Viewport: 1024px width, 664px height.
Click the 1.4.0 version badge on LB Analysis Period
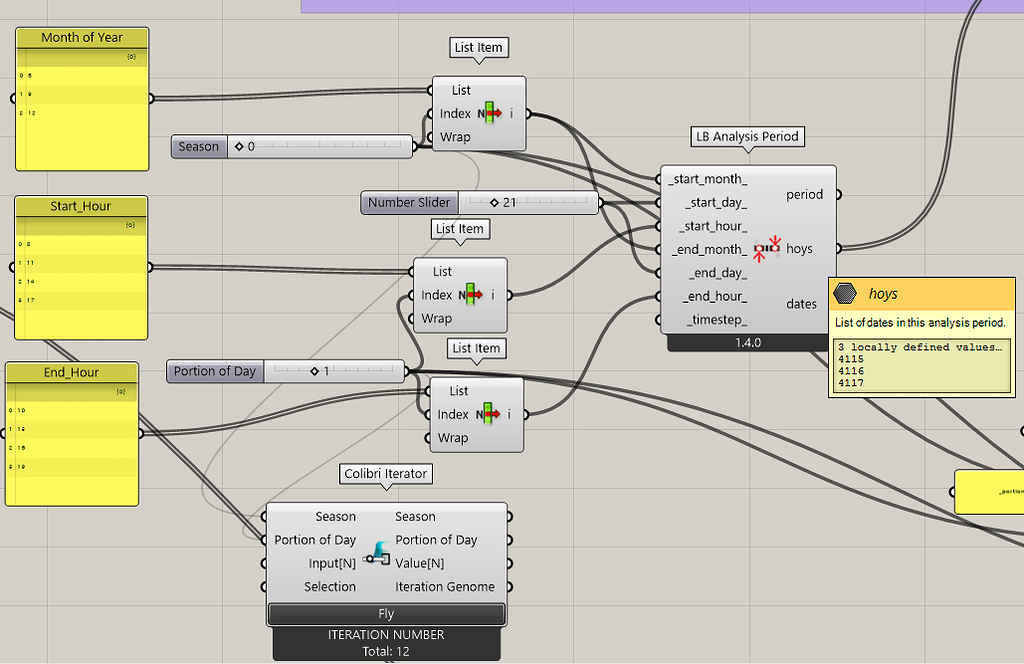point(750,343)
